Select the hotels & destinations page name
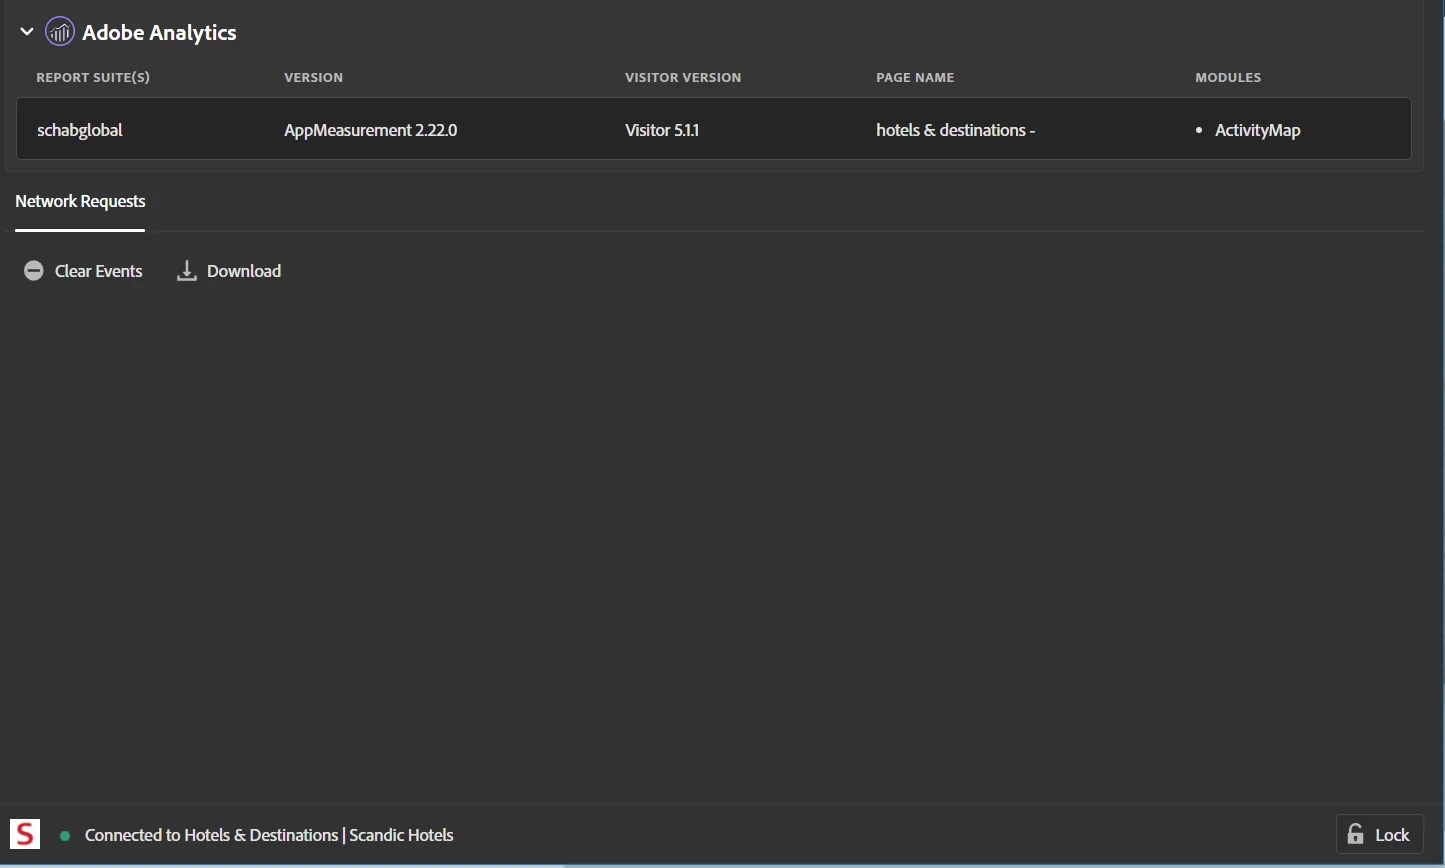 pyautogui.click(x=955, y=130)
